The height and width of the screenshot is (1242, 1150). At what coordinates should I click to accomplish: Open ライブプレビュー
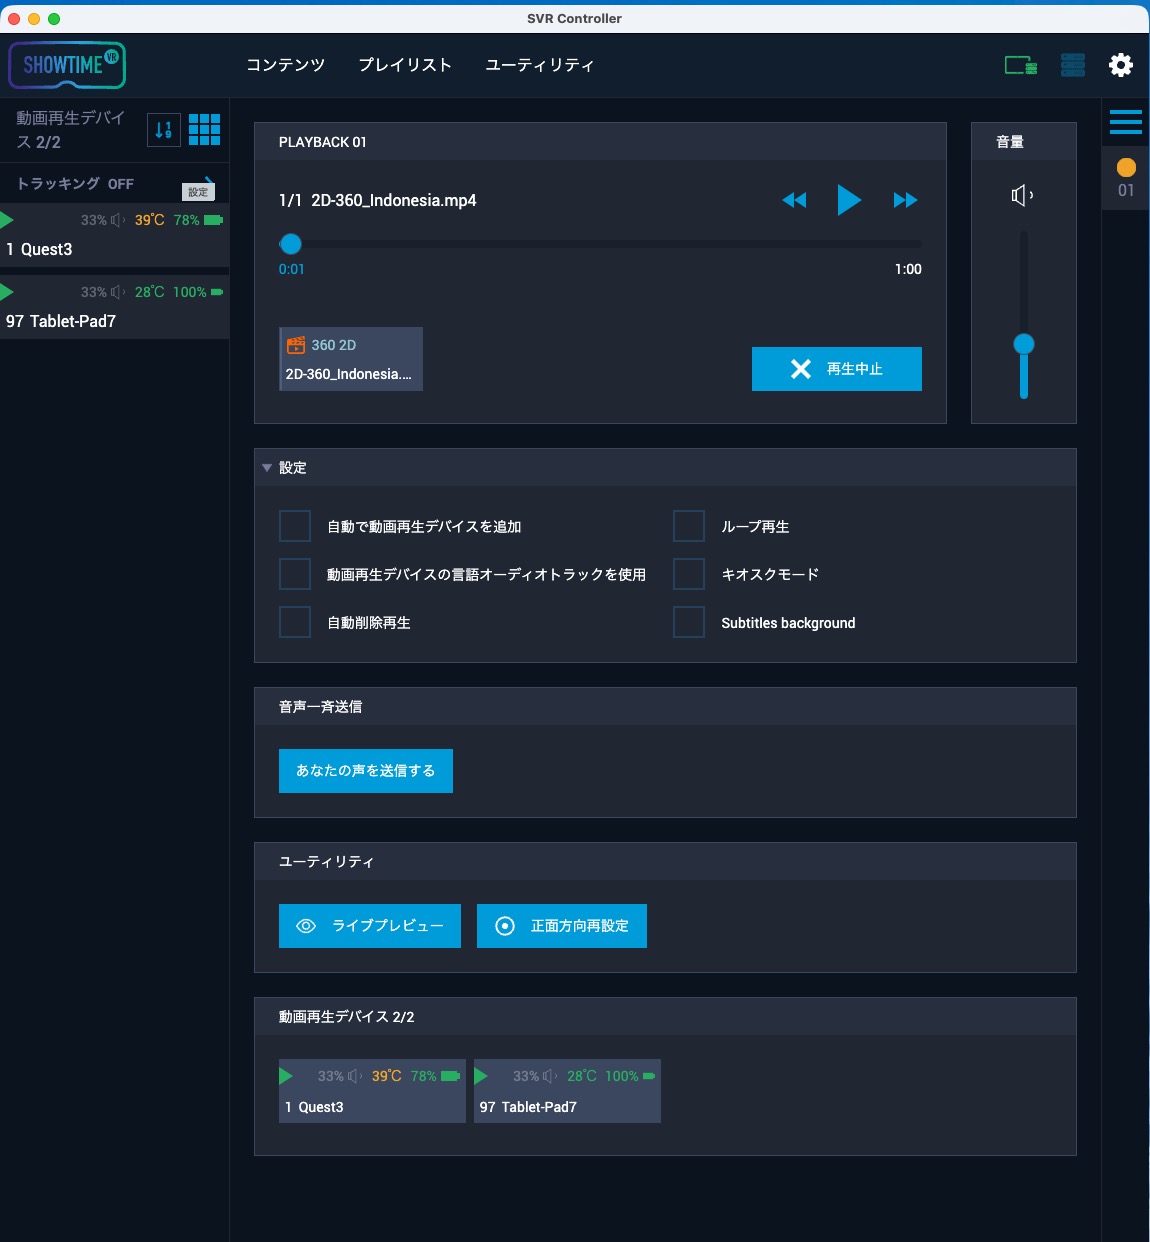click(370, 926)
